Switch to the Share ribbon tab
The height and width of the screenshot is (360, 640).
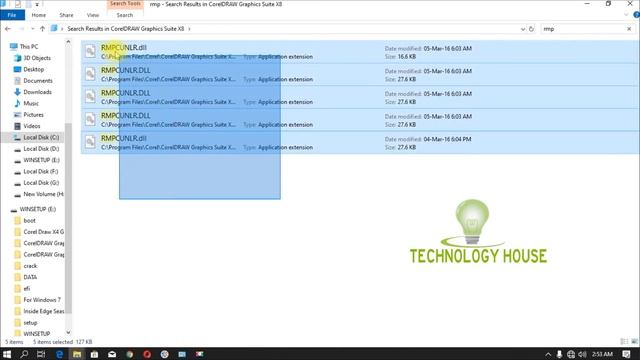click(x=66, y=15)
